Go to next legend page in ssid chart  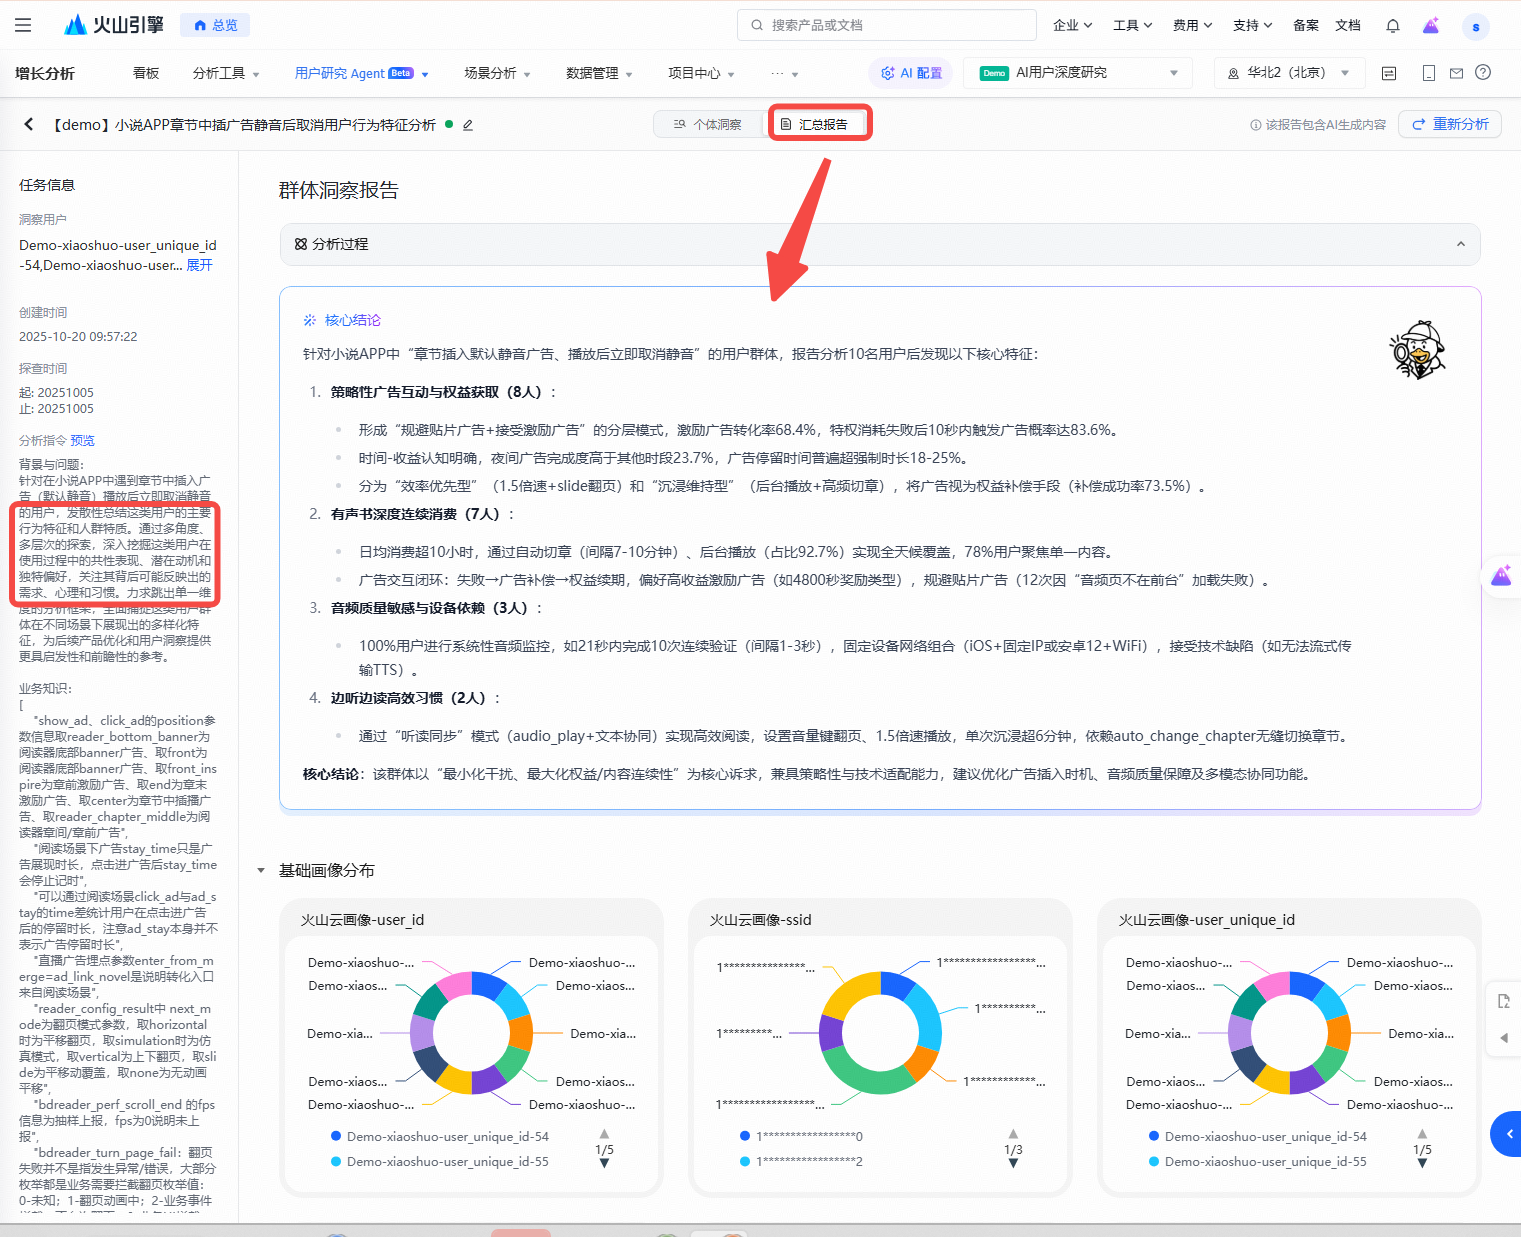click(x=1013, y=1163)
